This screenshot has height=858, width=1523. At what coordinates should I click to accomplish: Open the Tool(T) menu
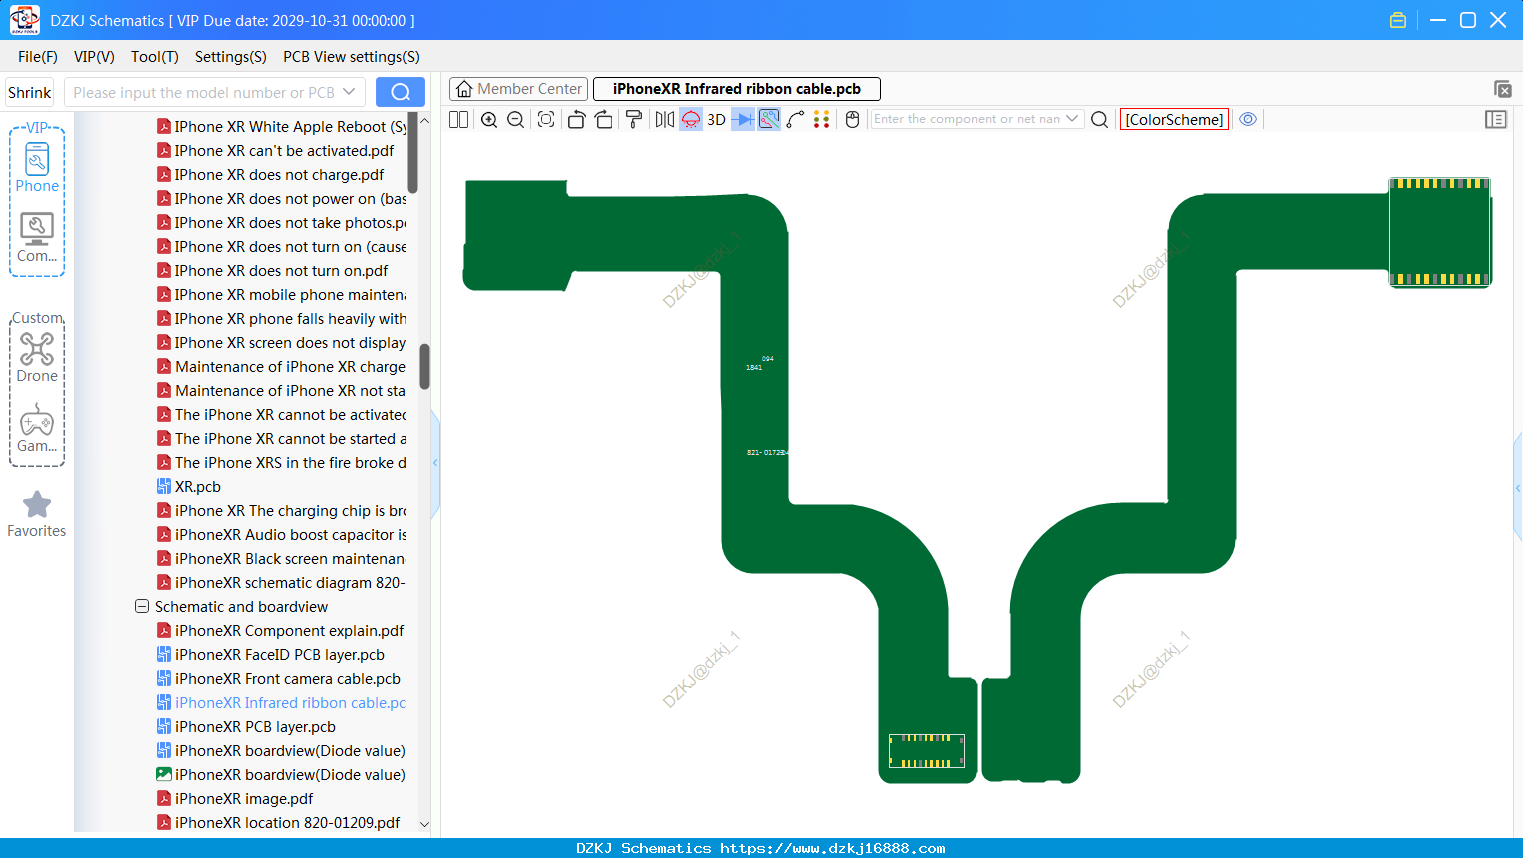pos(155,57)
